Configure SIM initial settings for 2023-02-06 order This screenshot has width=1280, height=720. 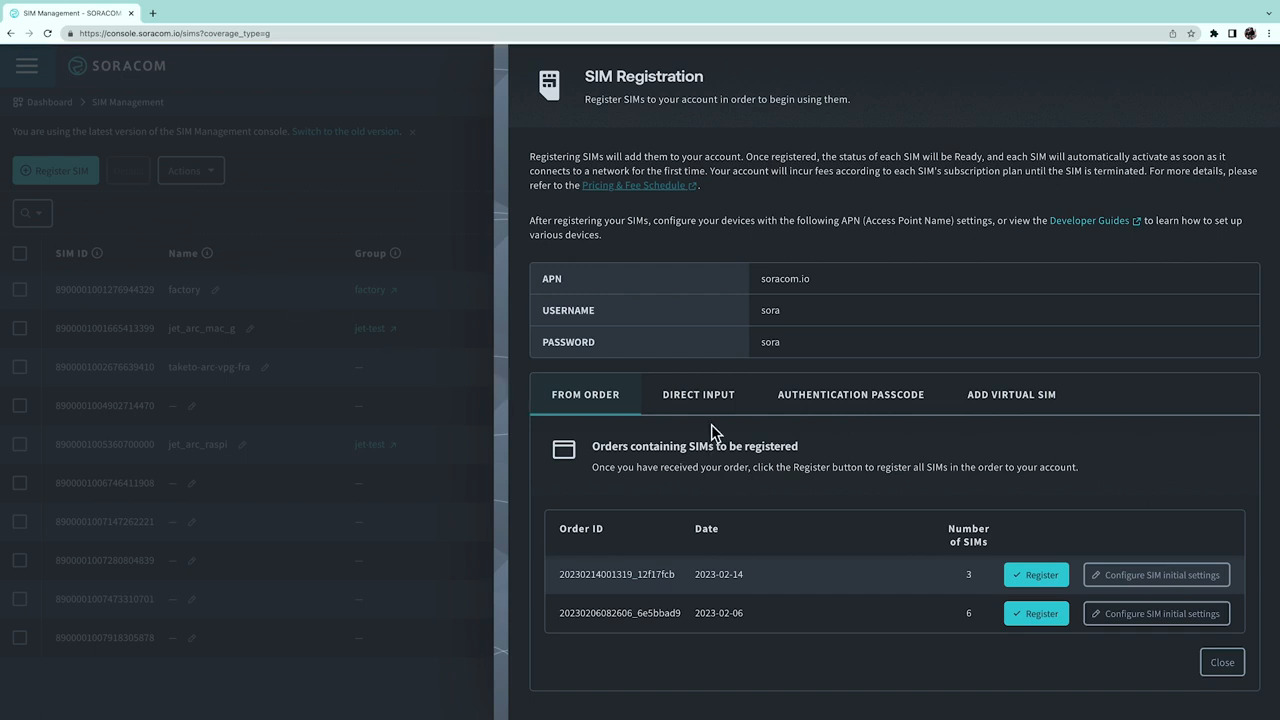pos(1156,614)
